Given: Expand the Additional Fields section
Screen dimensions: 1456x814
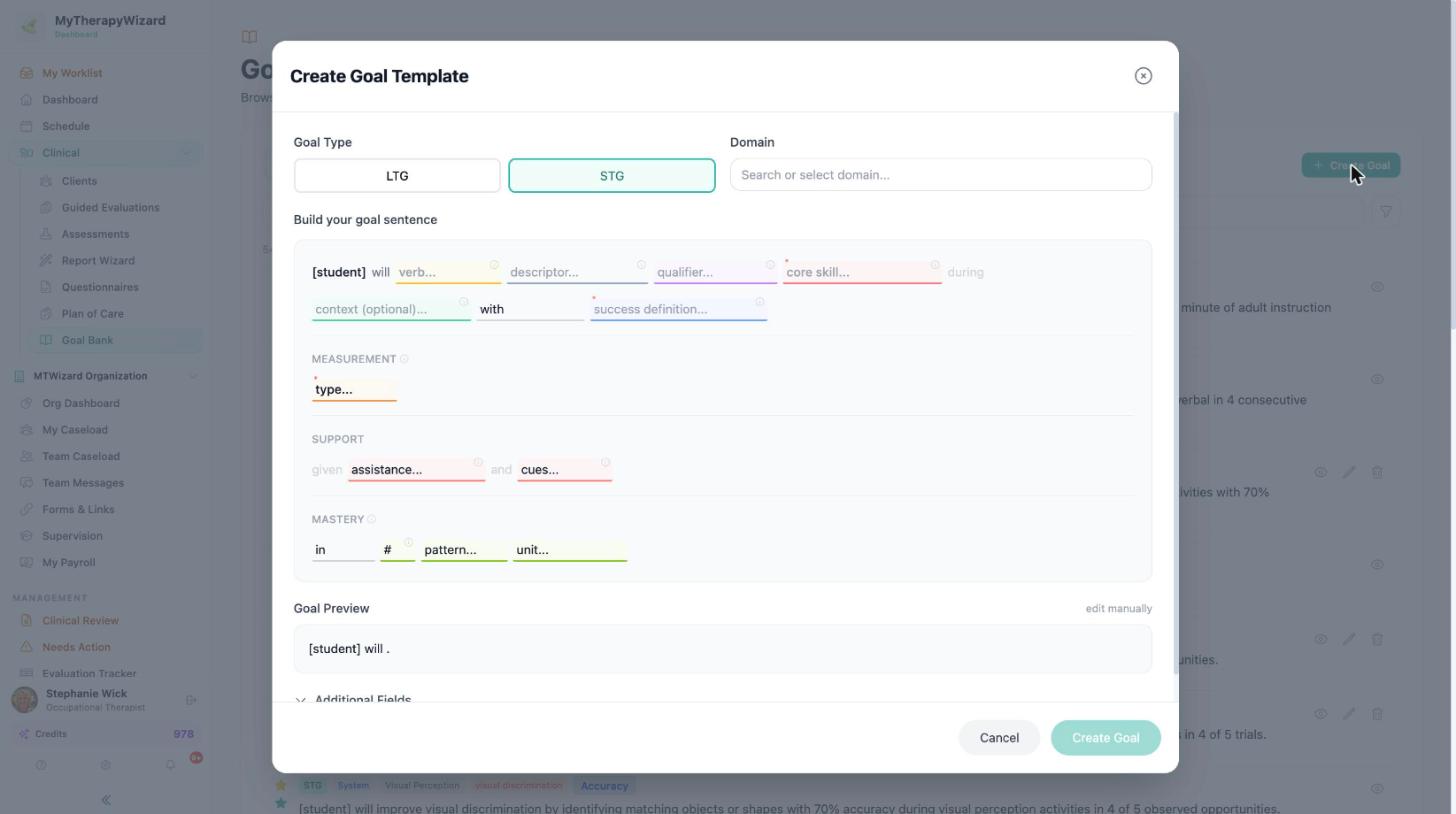Looking at the screenshot, I should pos(353,699).
